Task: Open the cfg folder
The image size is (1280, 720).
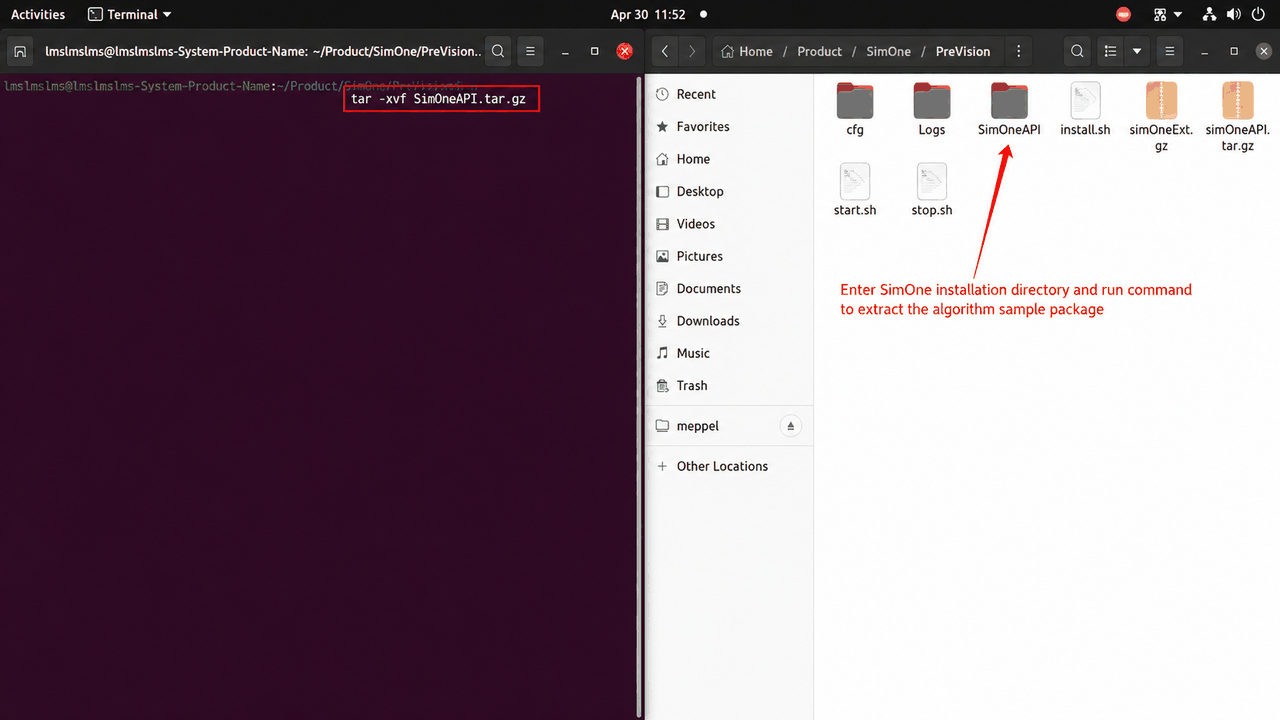Action: click(x=855, y=110)
